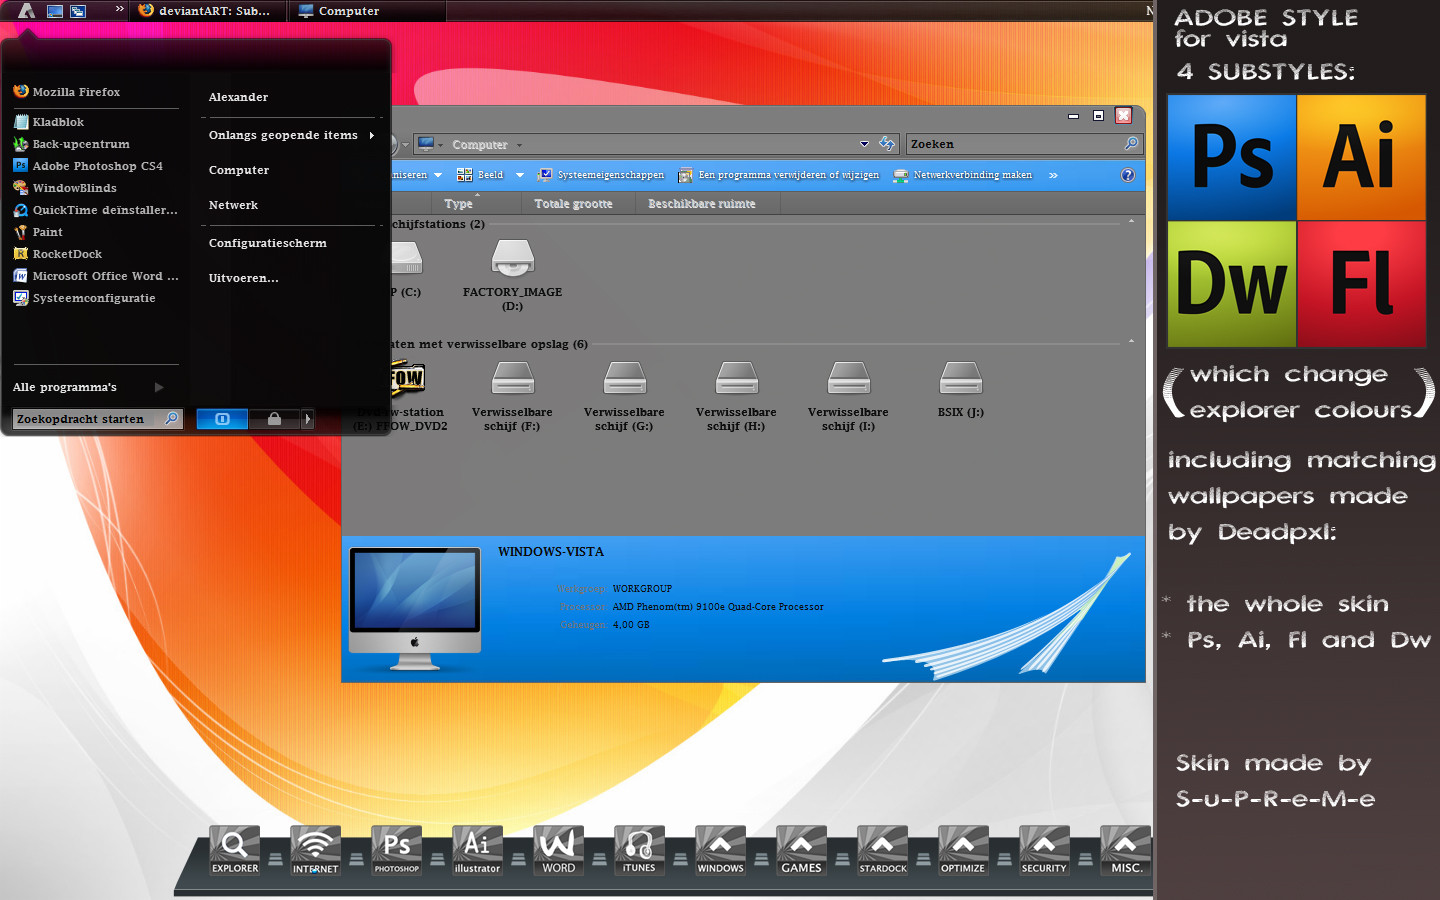Click the Explorer help icon

pyautogui.click(x=1128, y=175)
